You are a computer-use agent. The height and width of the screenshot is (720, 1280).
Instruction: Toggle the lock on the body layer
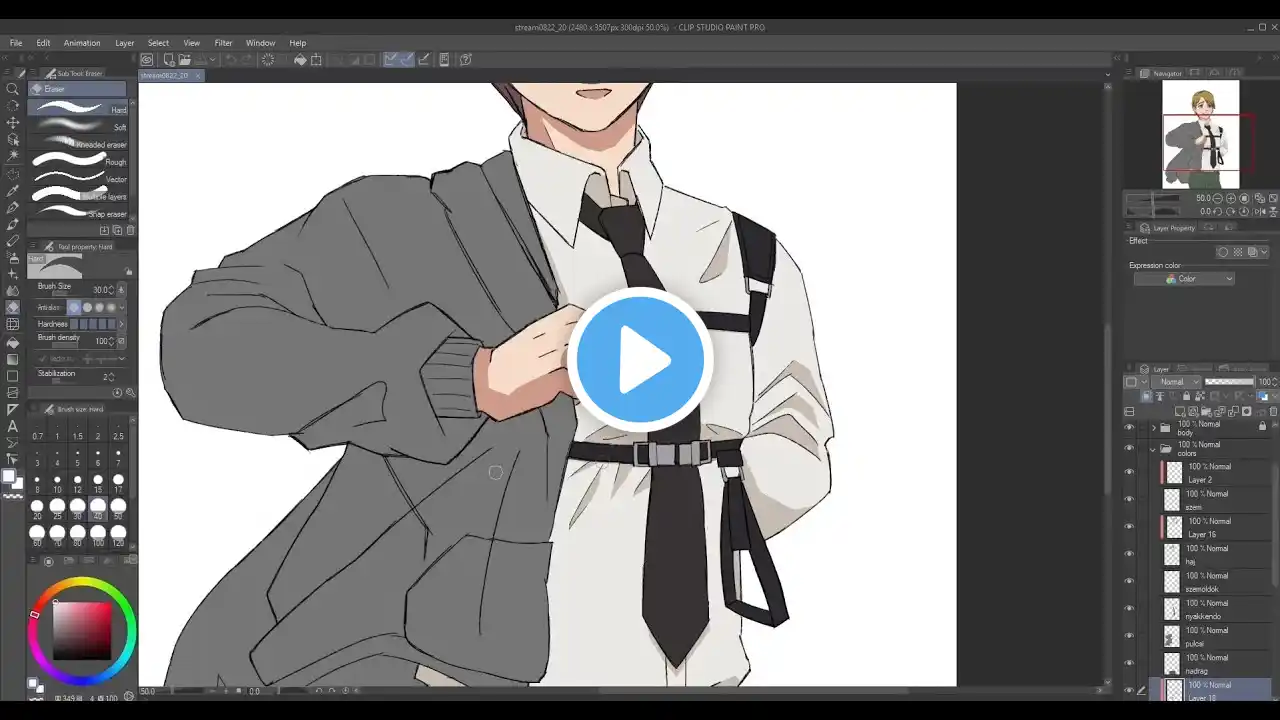pyautogui.click(x=1262, y=426)
